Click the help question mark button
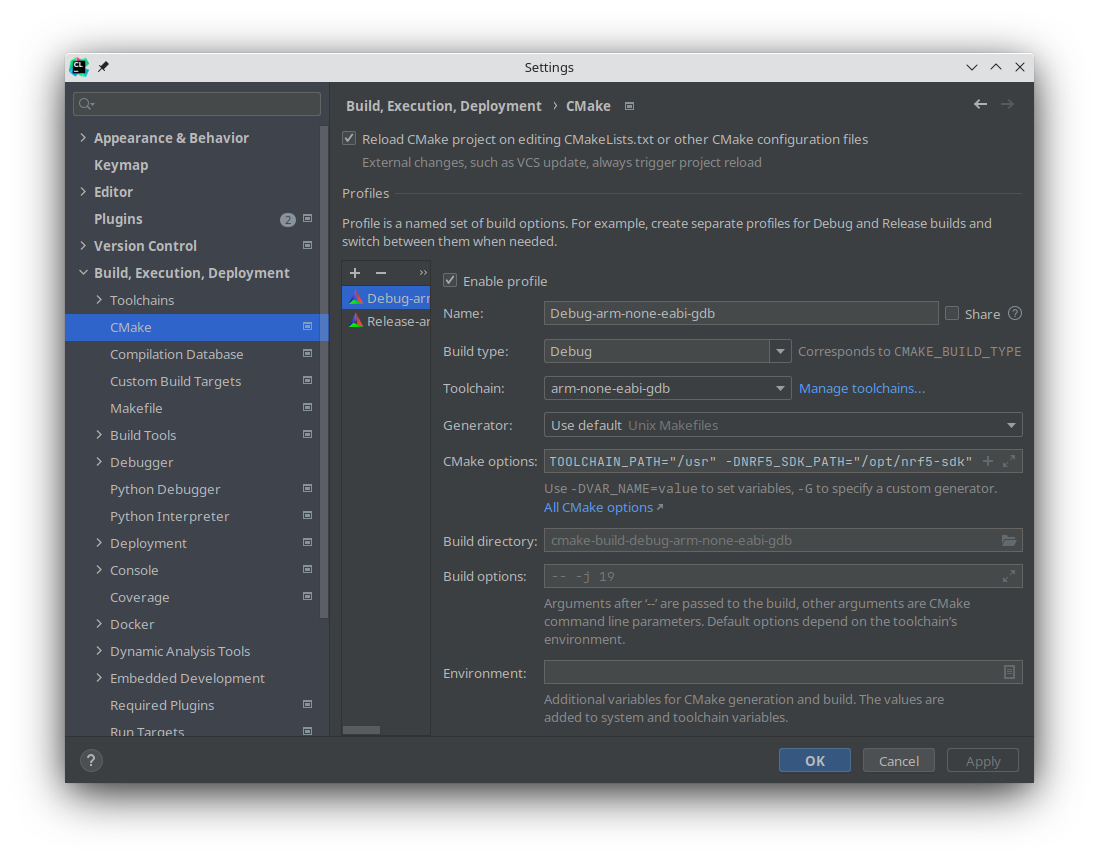Image resolution: width=1099 pixels, height=860 pixels. (x=90, y=761)
